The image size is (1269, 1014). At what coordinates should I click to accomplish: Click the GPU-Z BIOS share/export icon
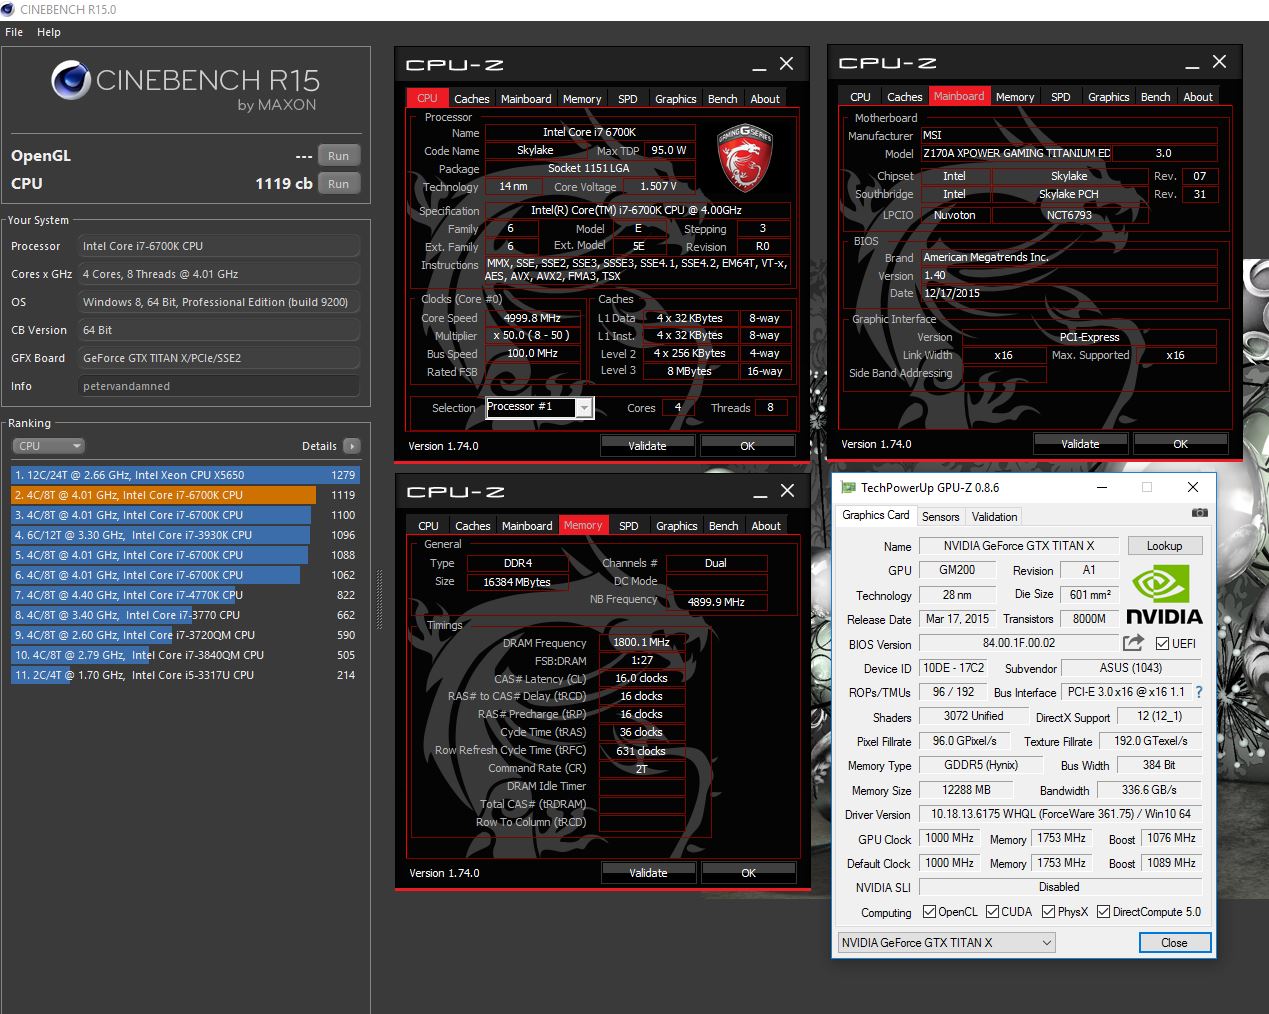pos(1133,643)
